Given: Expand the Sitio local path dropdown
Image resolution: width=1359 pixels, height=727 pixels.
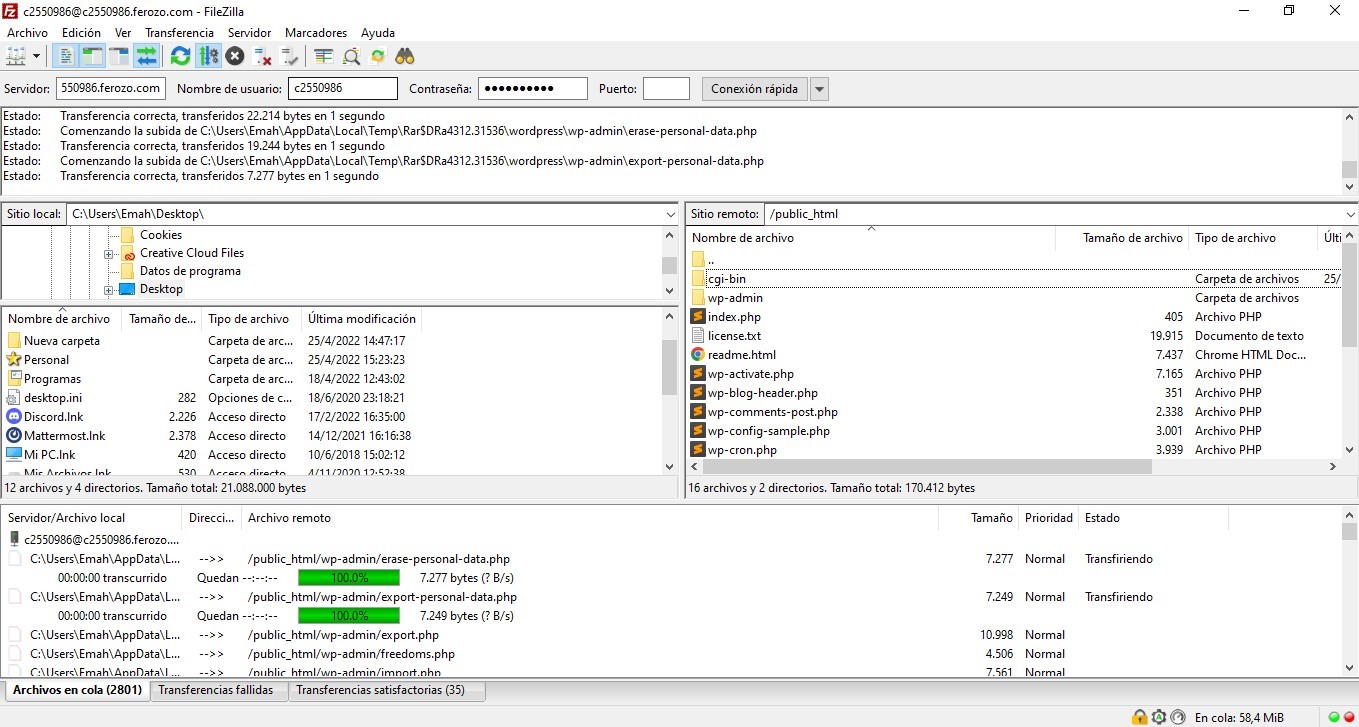Looking at the screenshot, I should [x=670, y=214].
